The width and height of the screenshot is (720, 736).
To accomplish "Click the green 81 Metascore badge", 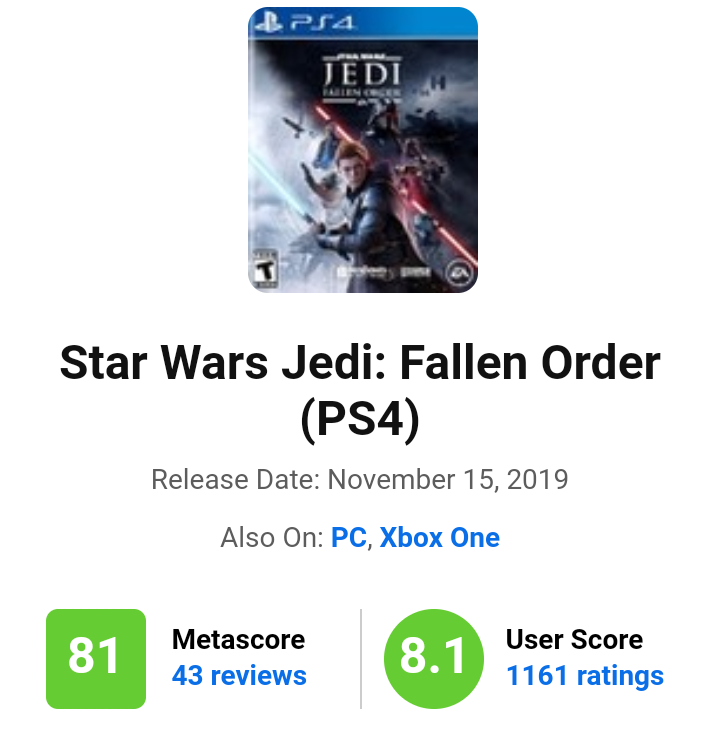I will pyautogui.click(x=96, y=659).
